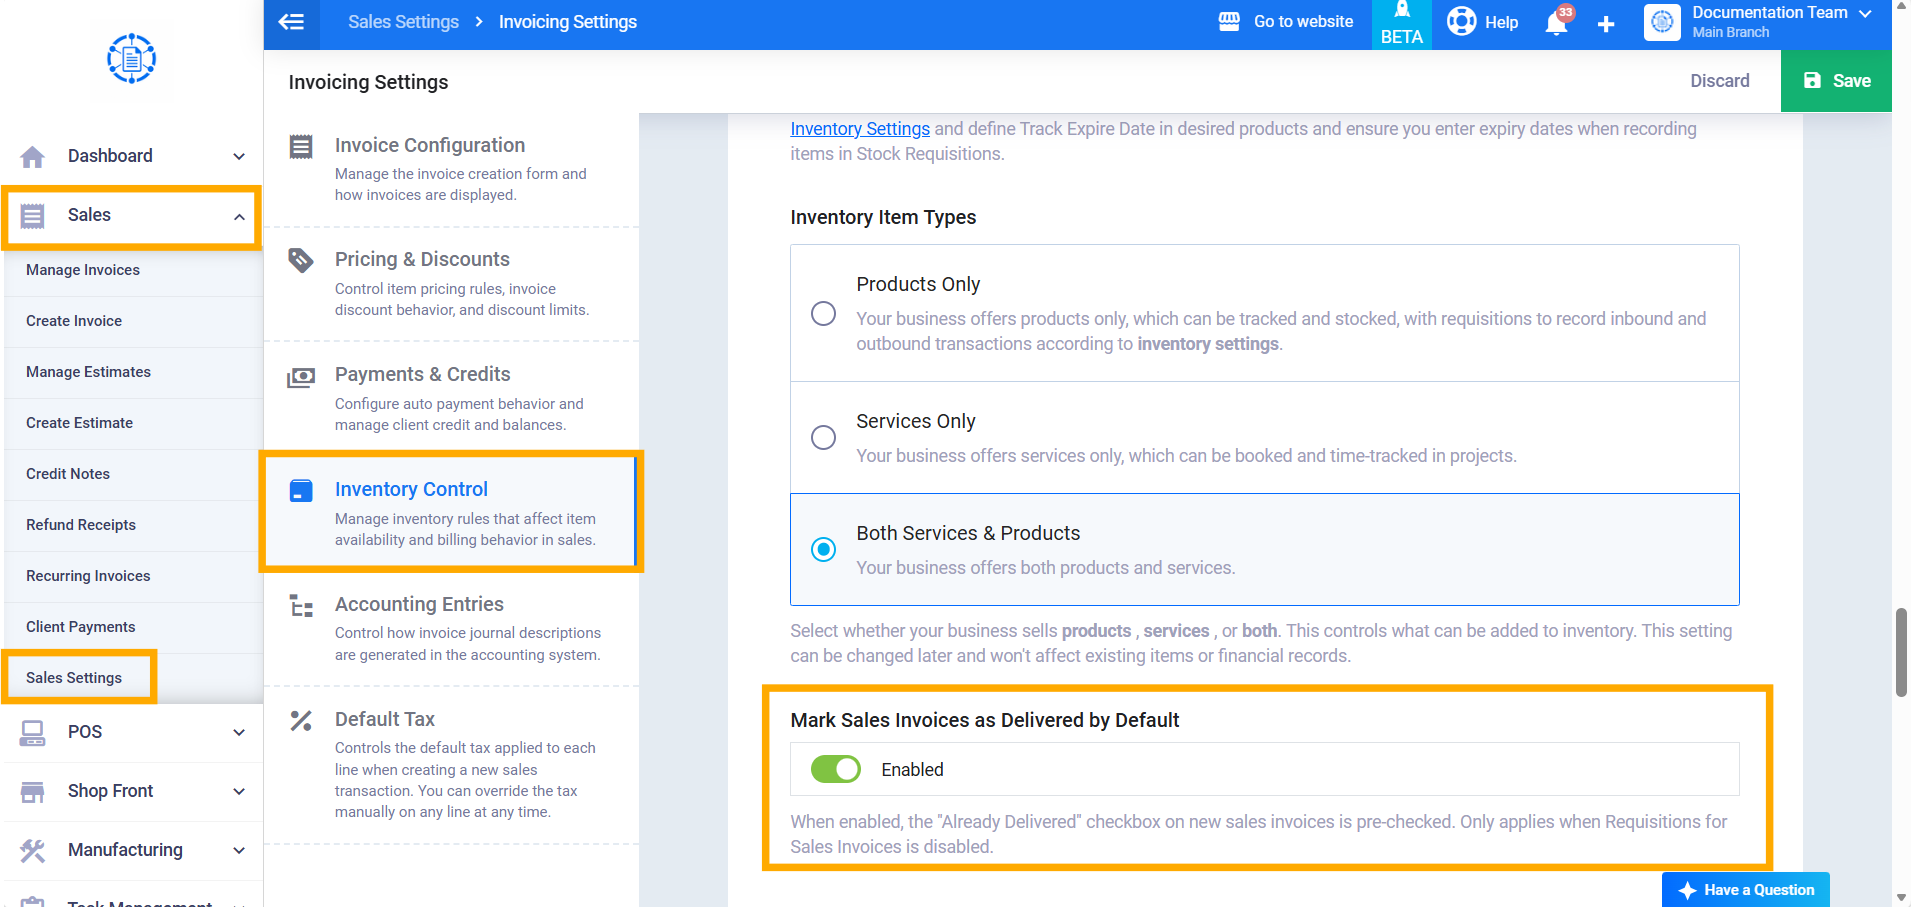Open the Inventory Settings link

click(x=860, y=129)
